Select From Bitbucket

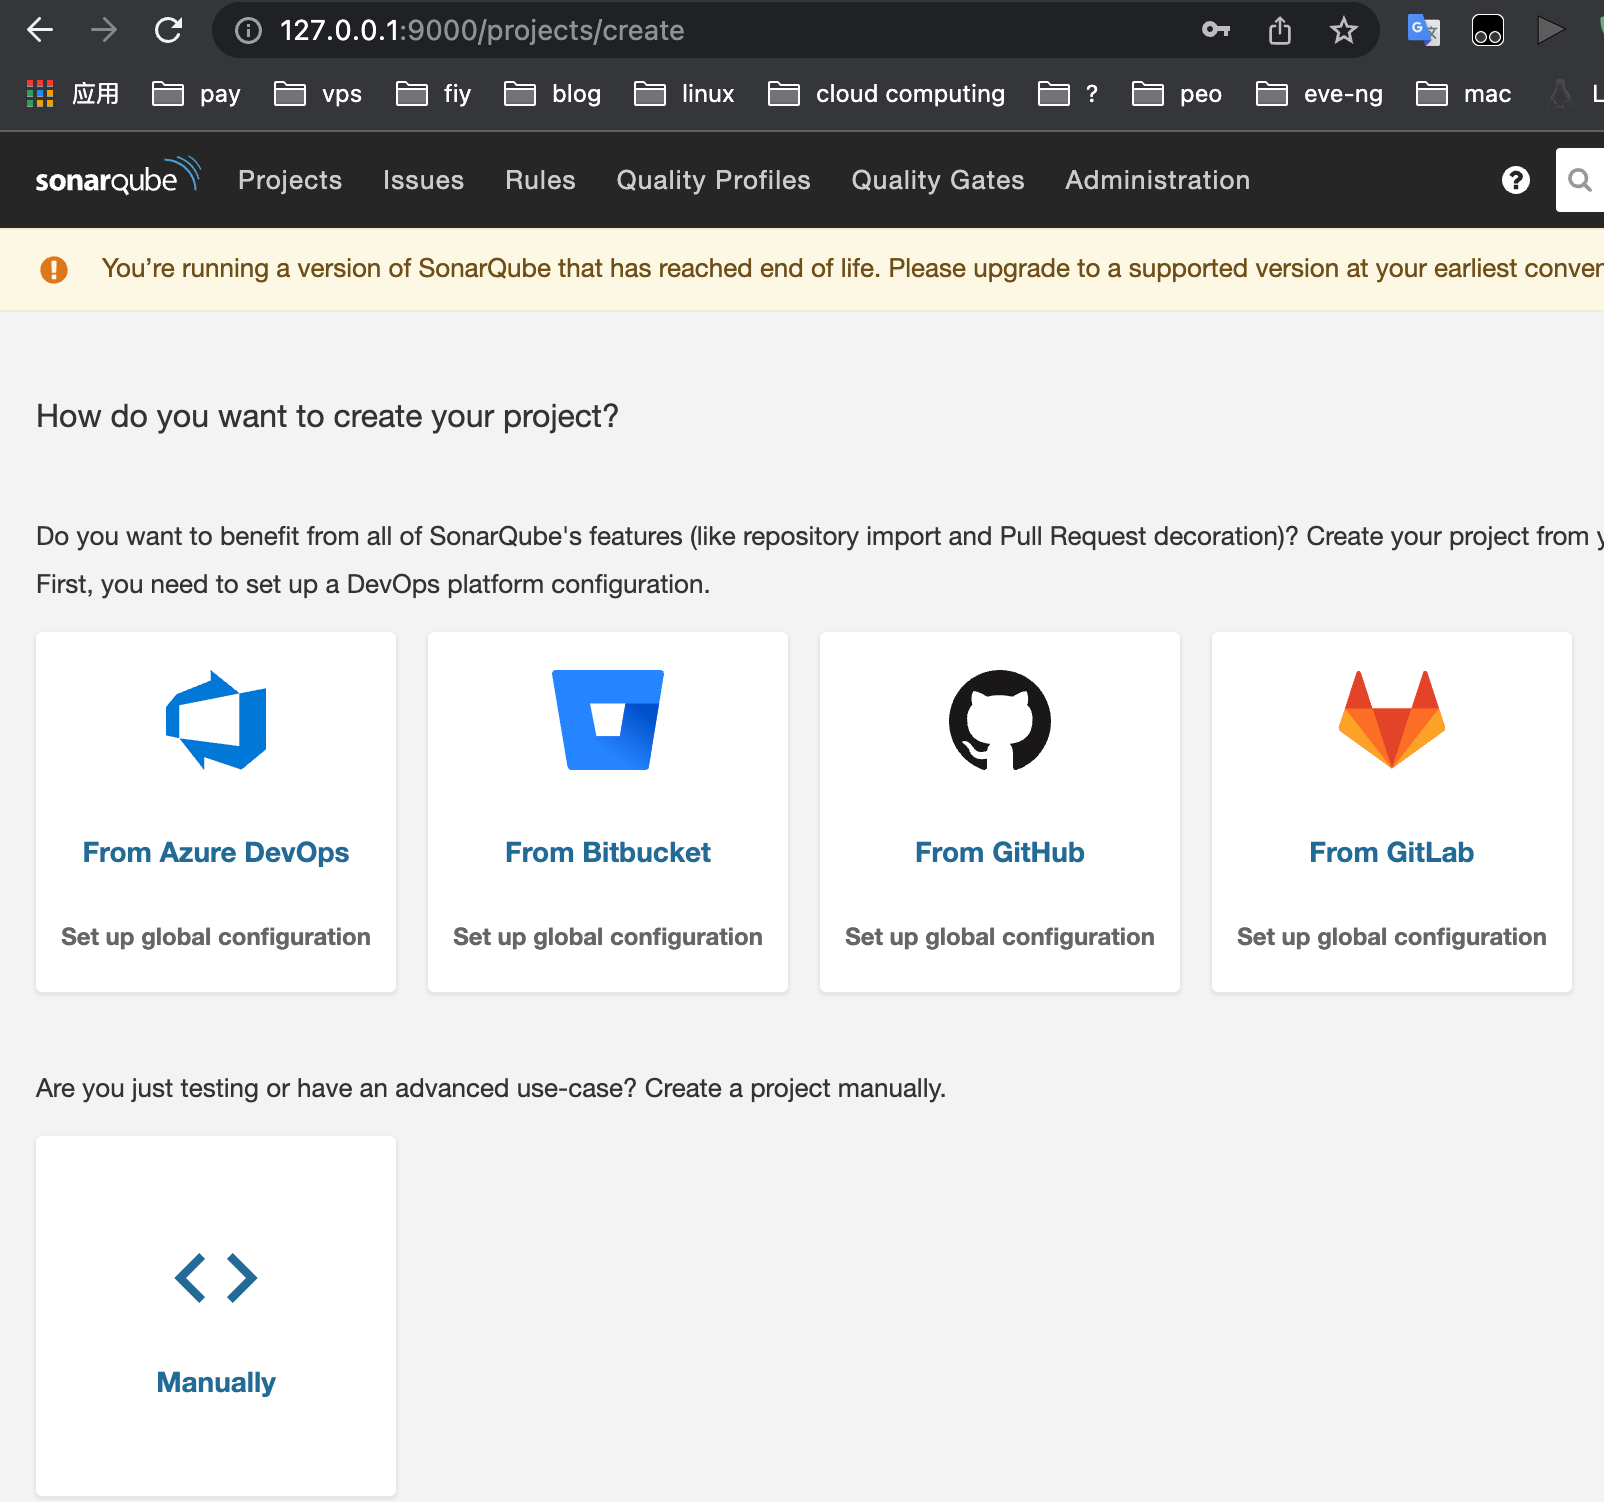click(608, 852)
